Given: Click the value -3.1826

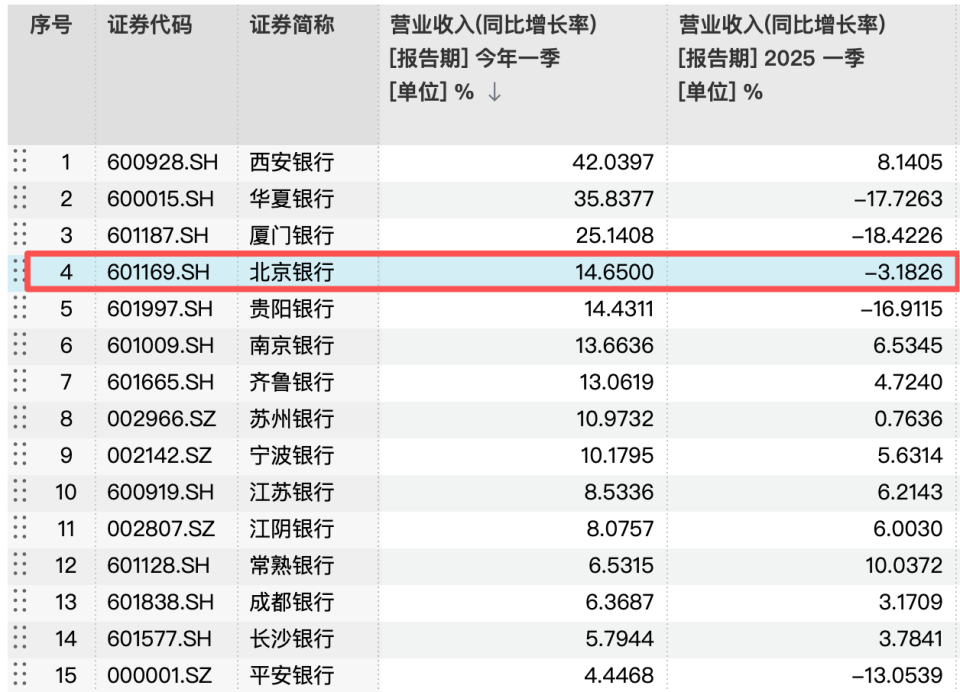Looking at the screenshot, I should tap(904, 272).
